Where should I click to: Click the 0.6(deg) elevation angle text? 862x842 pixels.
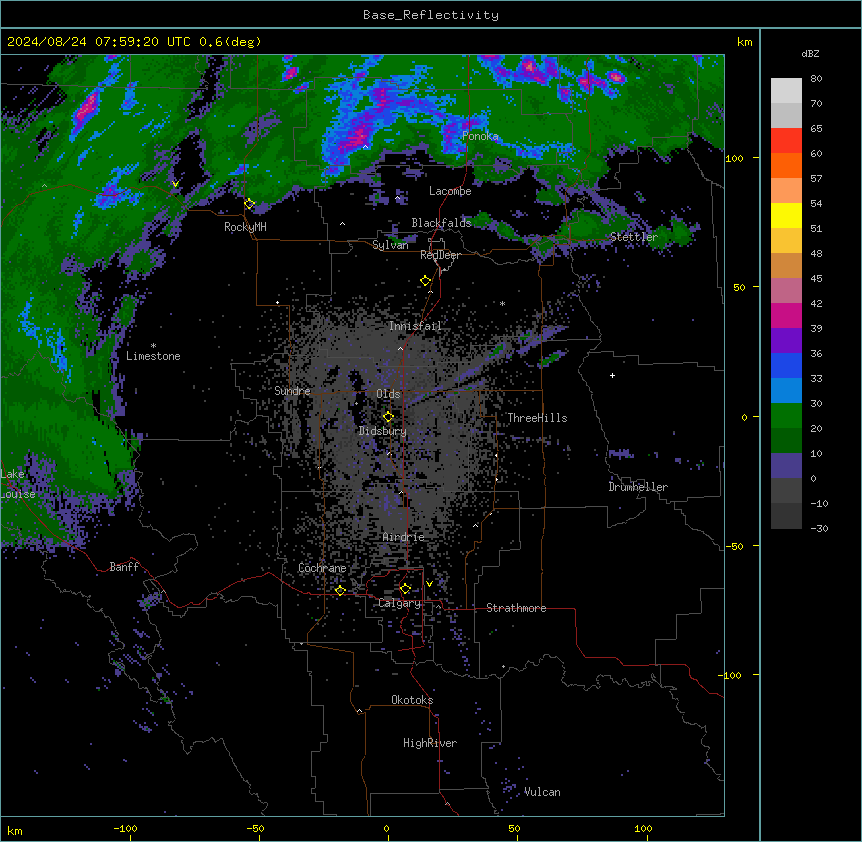(230, 42)
